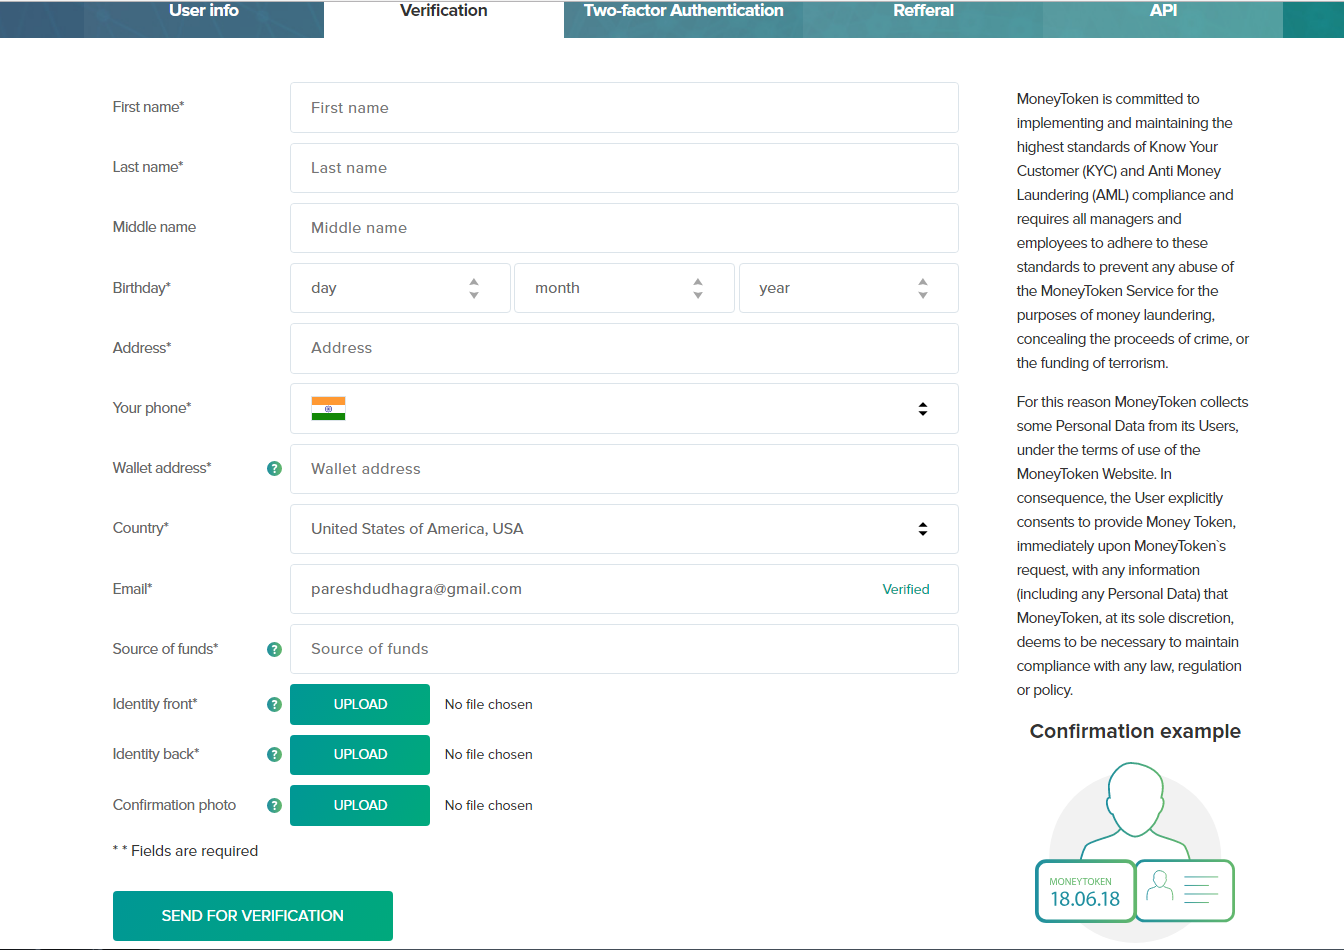The width and height of the screenshot is (1344, 950).
Task: View the confirmation example illustration
Action: tap(1135, 850)
